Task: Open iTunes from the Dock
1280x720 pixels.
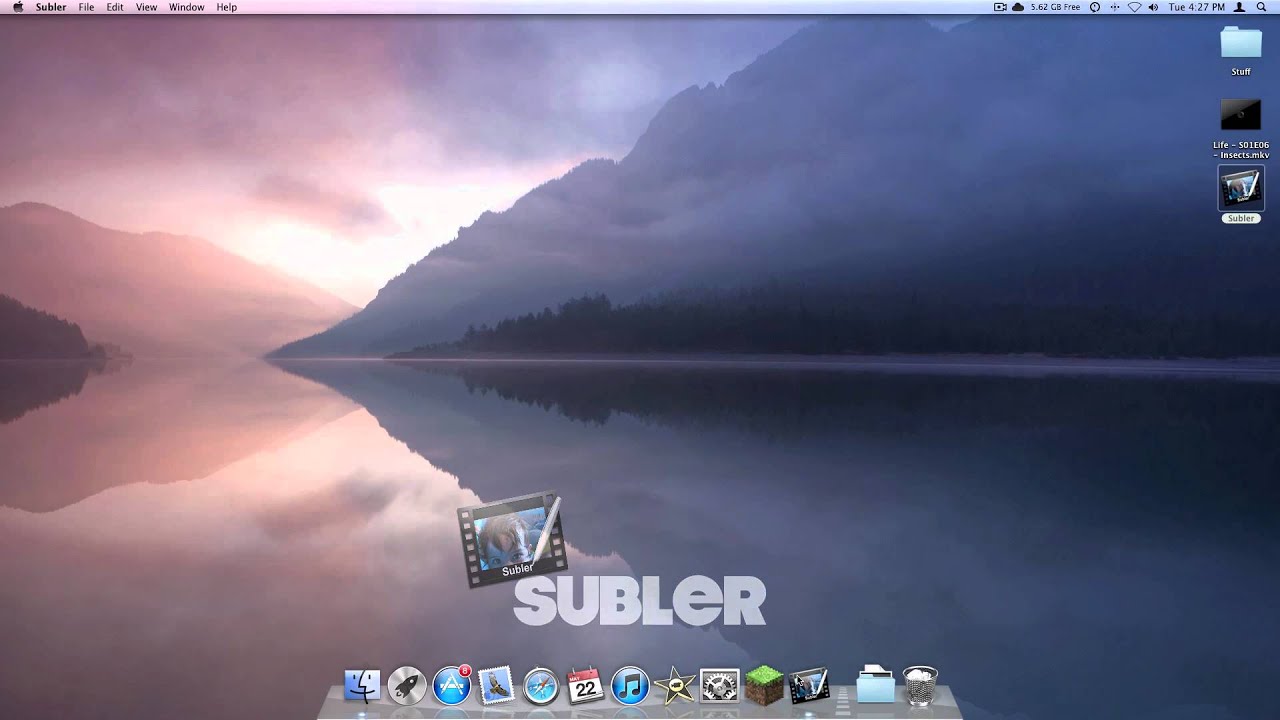Action: (630, 686)
